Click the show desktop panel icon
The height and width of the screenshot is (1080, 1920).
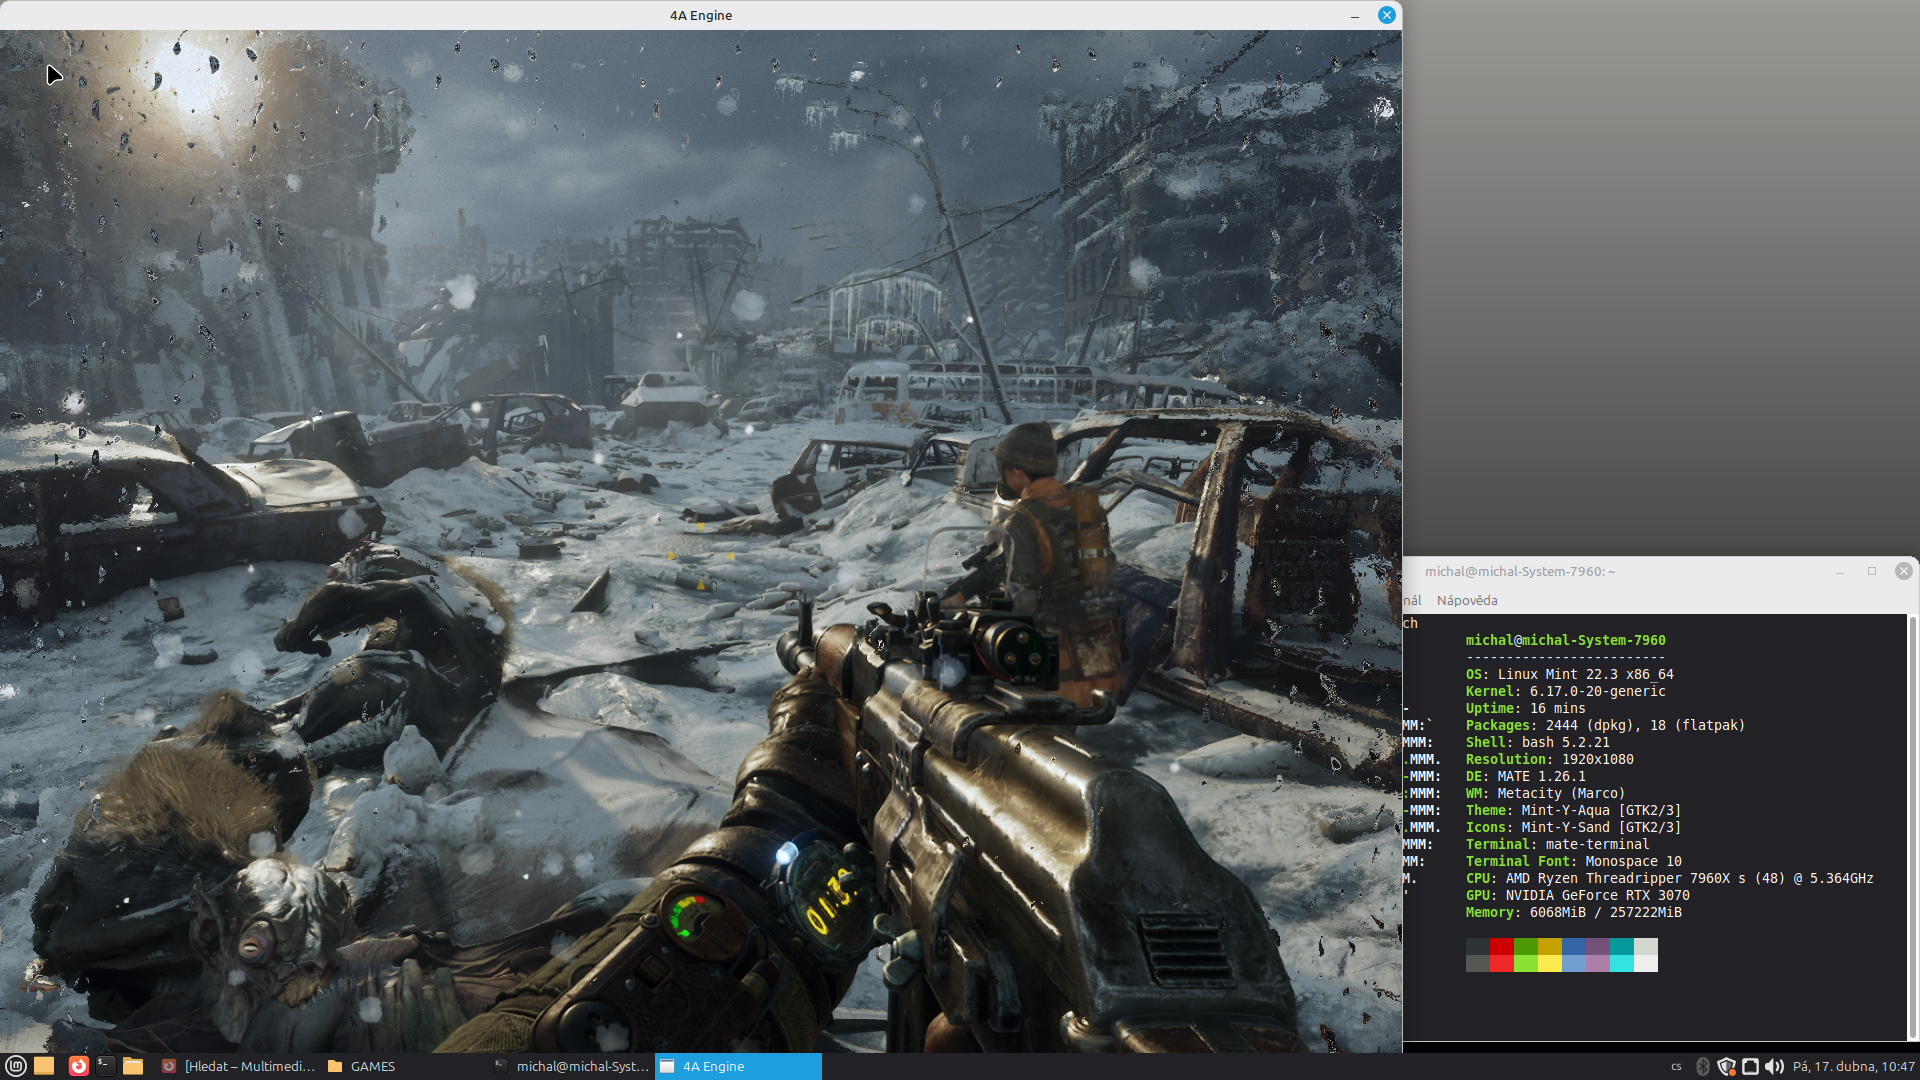[44, 1066]
